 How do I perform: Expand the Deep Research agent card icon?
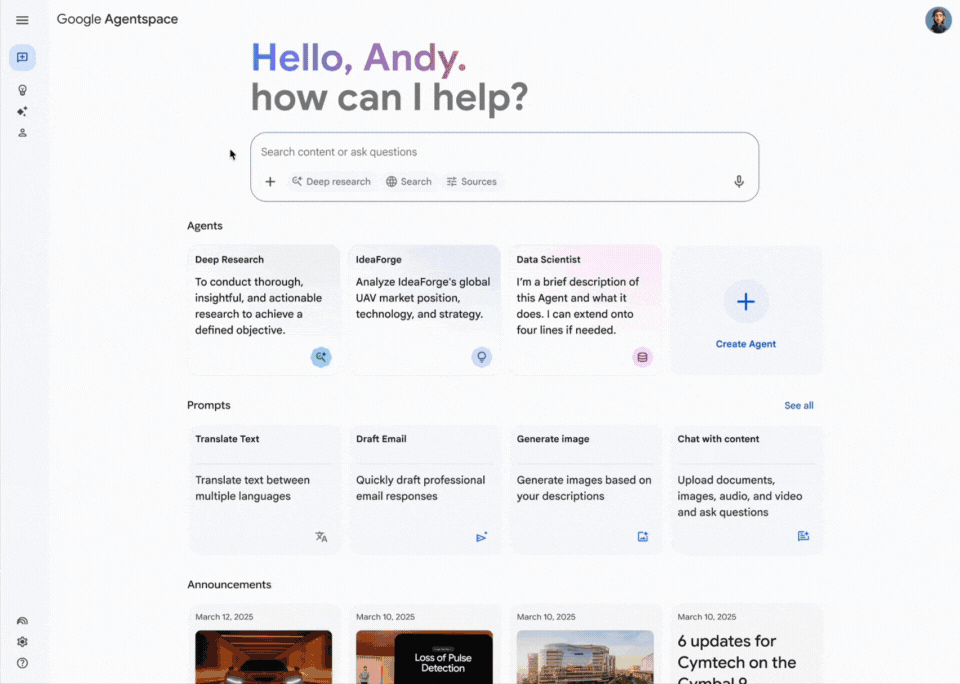click(x=320, y=357)
